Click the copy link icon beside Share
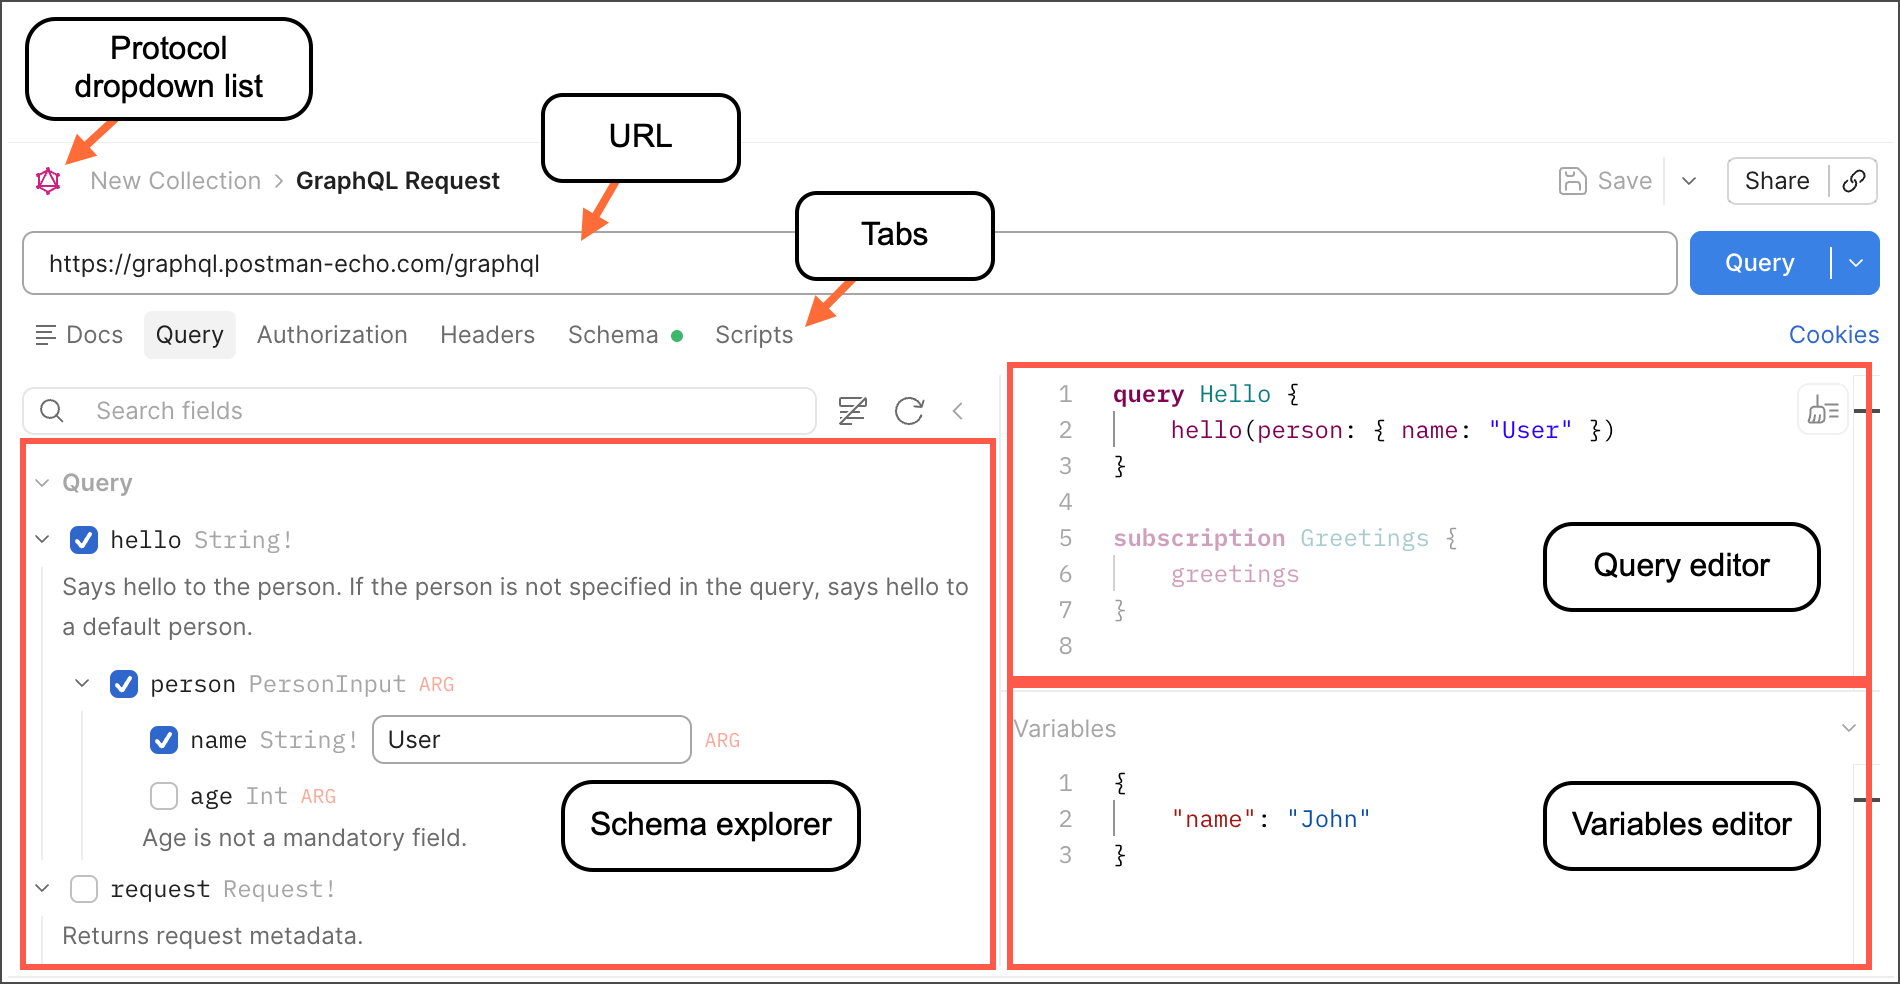Screen dimensions: 1900x984 (x=1853, y=181)
